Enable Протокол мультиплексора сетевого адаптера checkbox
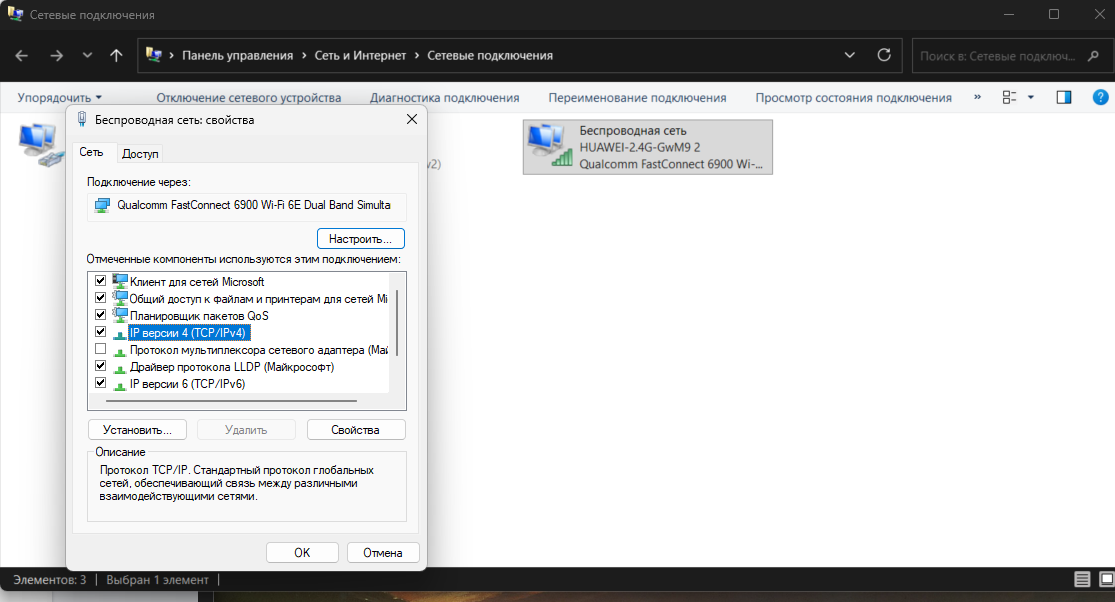 click(100, 349)
